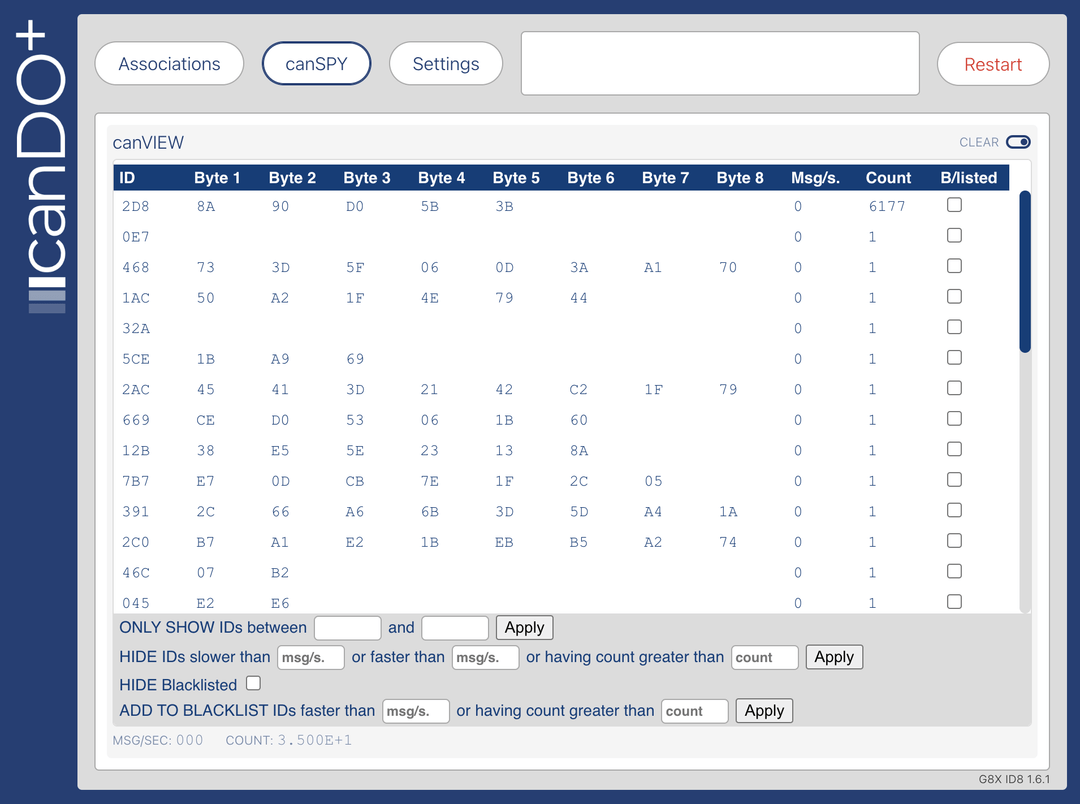
Task: Focus the upper ID range field after 'and'
Action: 455,628
